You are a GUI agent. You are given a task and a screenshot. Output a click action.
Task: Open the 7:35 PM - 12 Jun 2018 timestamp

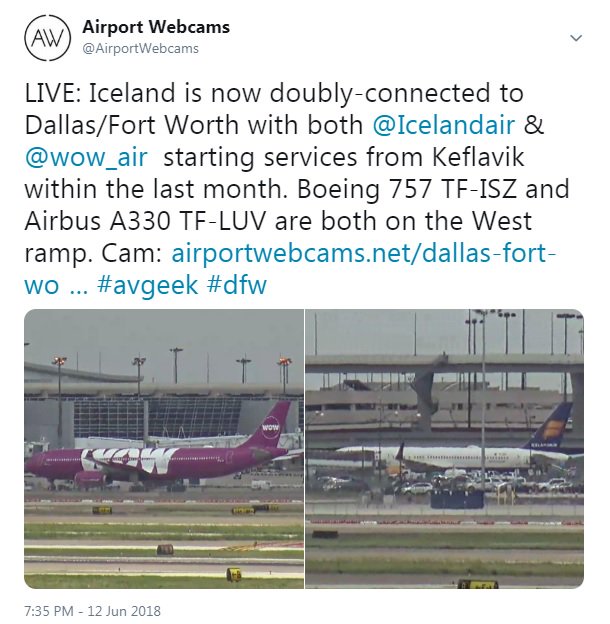93,611
